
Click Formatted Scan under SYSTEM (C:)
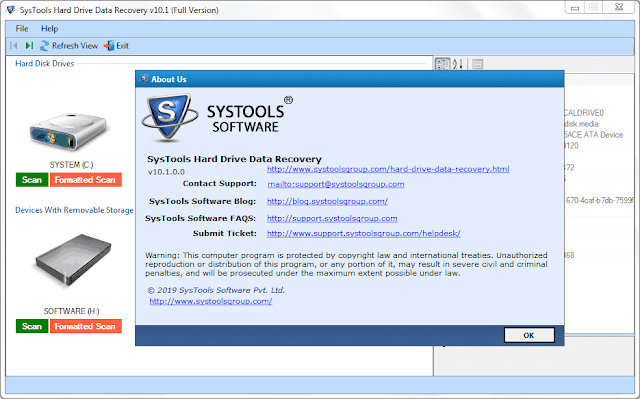86,180
